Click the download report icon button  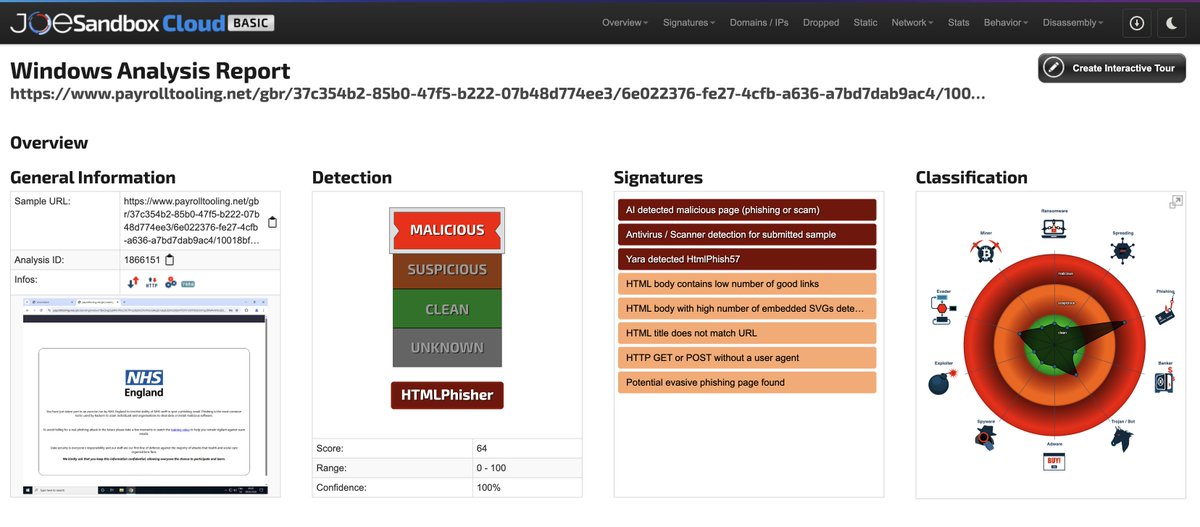tap(1136, 22)
